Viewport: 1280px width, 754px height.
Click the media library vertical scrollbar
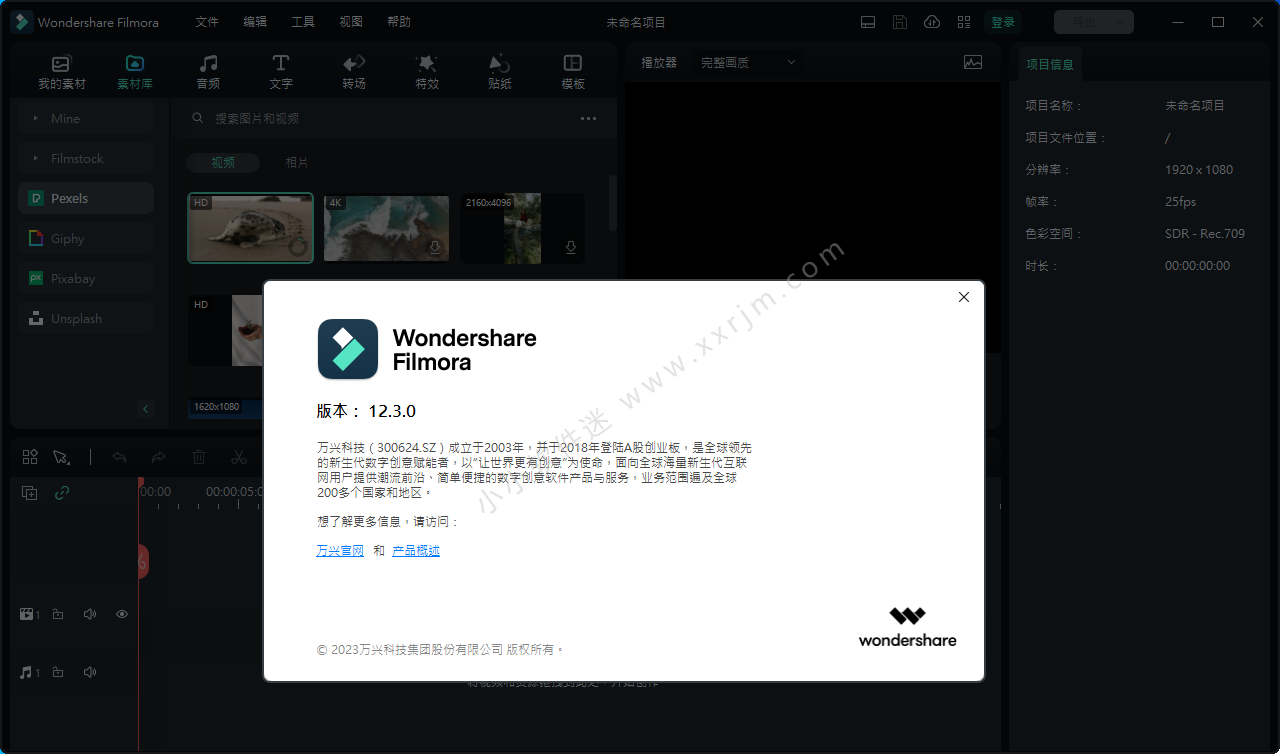pyautogui.click(x=613, y=203)
